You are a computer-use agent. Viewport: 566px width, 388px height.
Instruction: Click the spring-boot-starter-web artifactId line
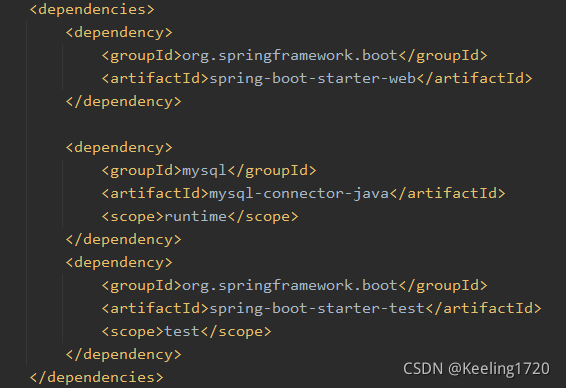[x=317, y=79]
